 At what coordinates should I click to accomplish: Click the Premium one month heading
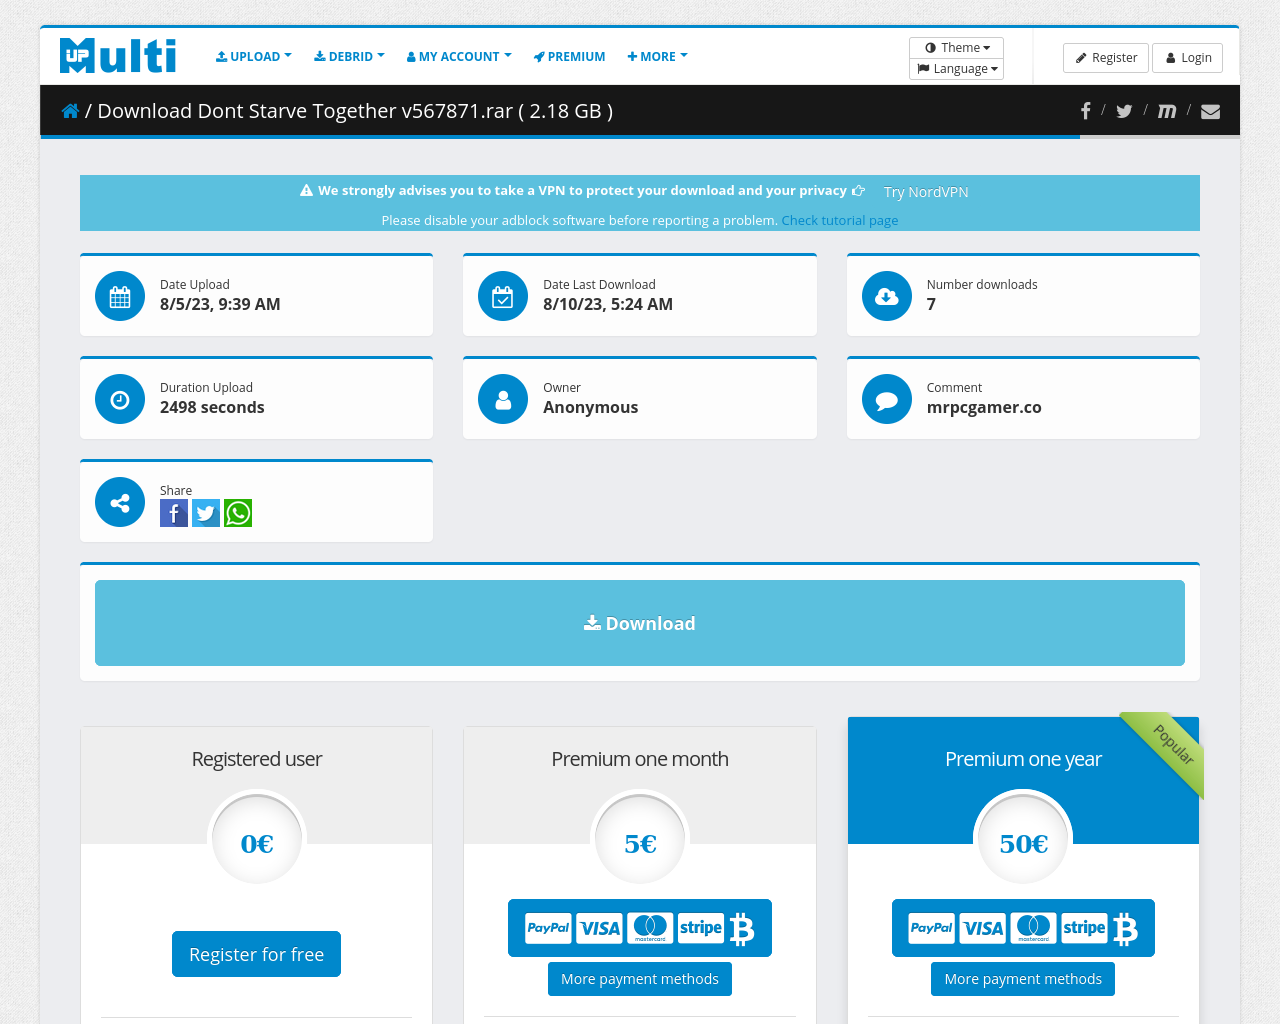coord(640,759)
